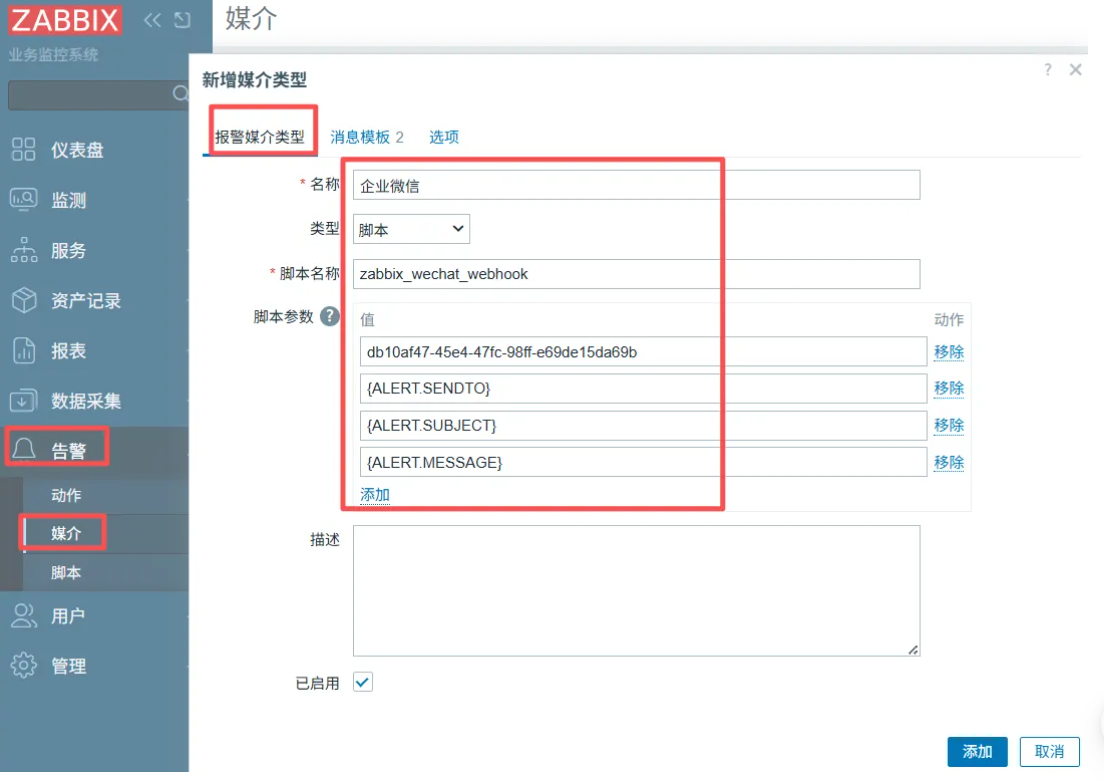
Task: Click the blue 添加 submit button
Action: 977,751
